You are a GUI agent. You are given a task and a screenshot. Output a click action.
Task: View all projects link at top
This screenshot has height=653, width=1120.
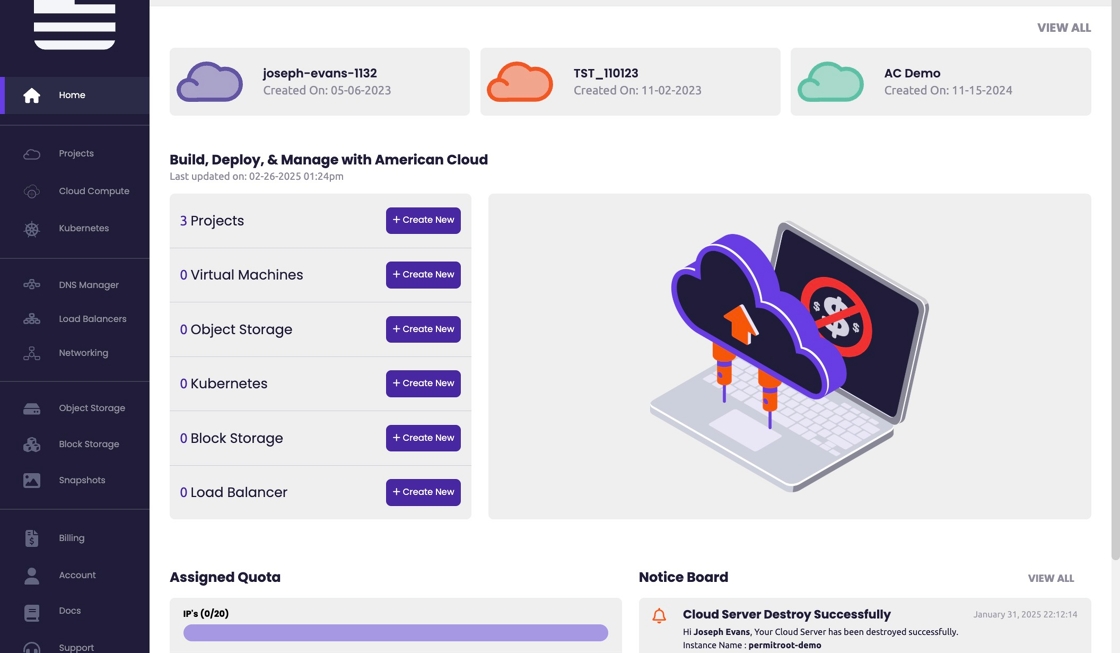point(1063,28)
